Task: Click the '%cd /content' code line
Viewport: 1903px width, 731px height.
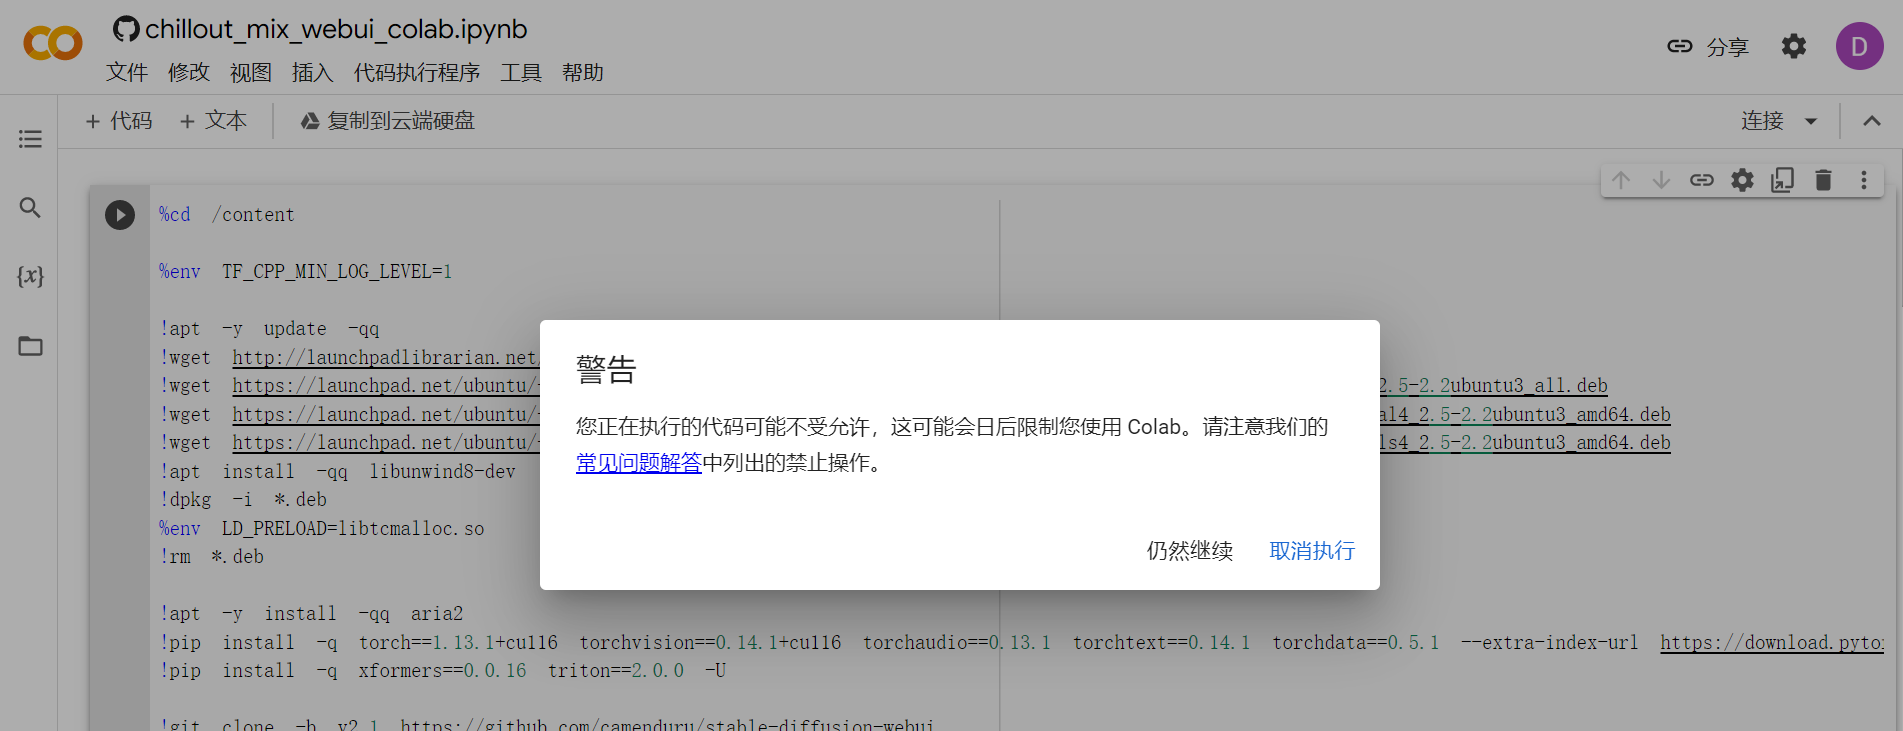Action: 227,215
